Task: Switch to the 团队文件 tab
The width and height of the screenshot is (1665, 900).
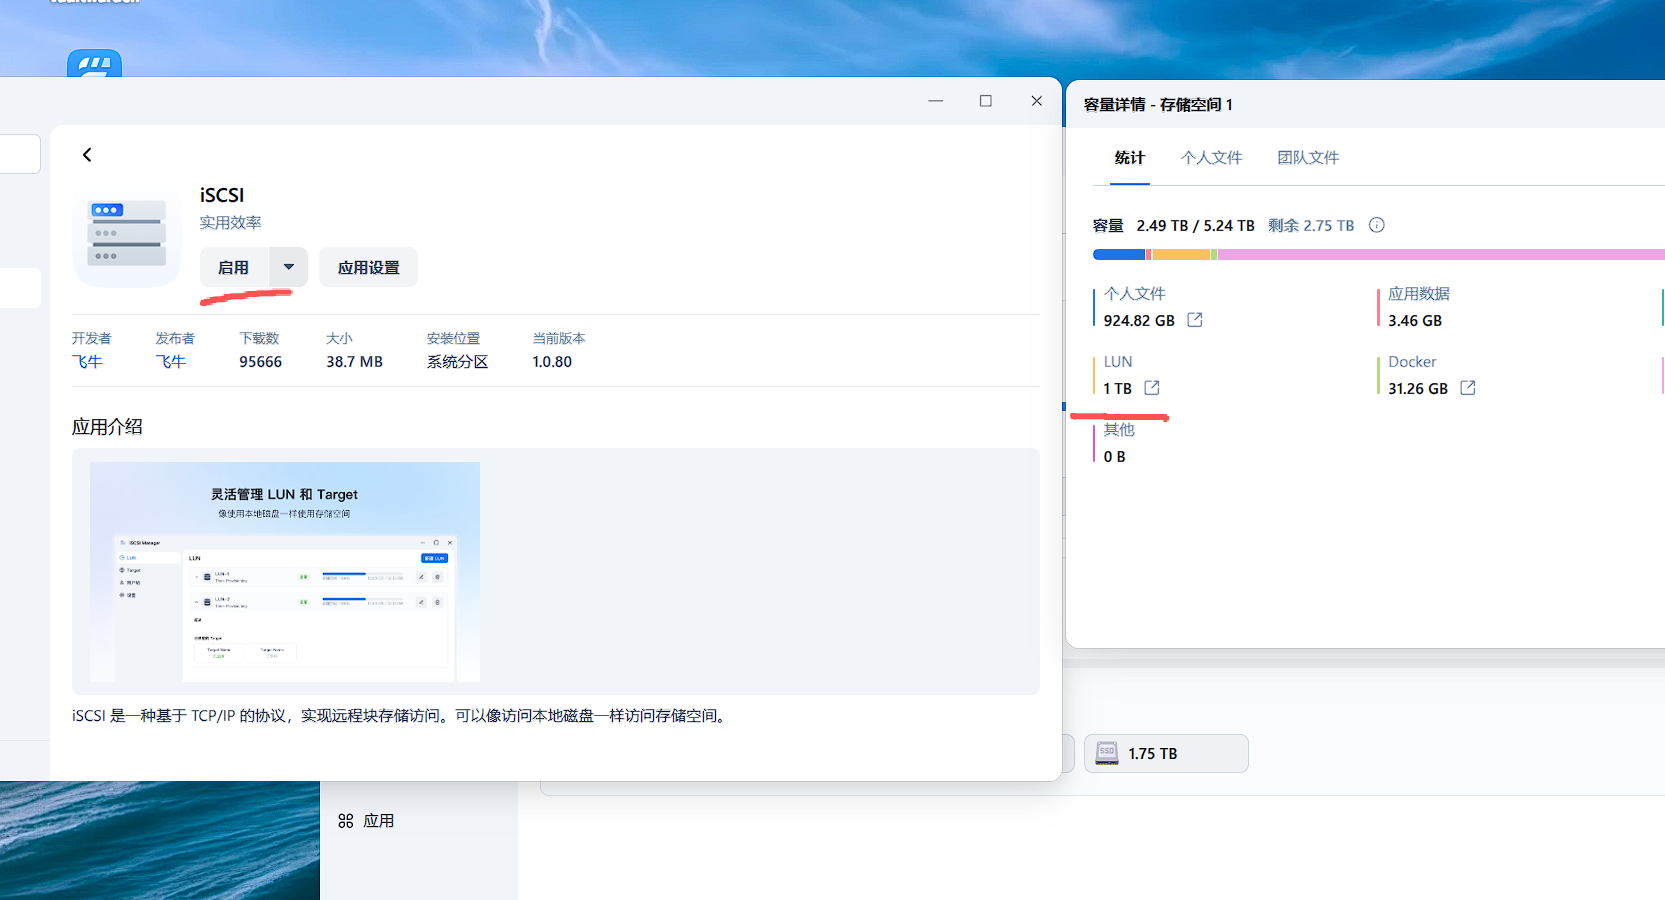Action: [x=1308, y=158]
